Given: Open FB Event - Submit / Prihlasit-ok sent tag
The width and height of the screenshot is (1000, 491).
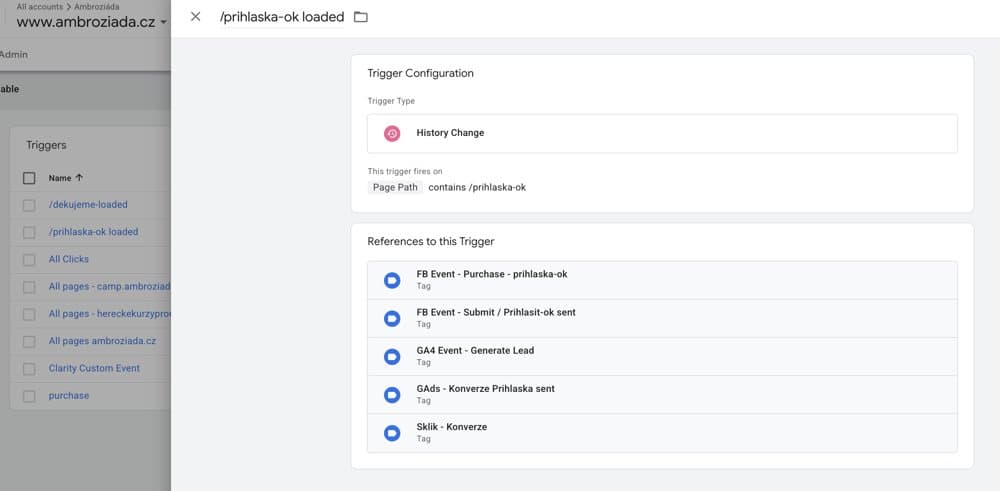Looking at the screenshot, I should coord(662,319).
